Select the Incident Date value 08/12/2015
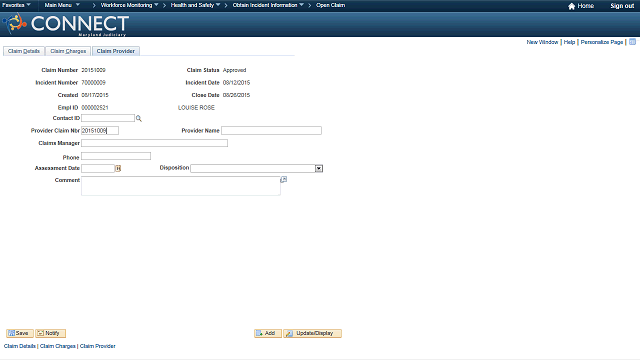This screenshot has height=360, width=640. (x=236, y=83)
